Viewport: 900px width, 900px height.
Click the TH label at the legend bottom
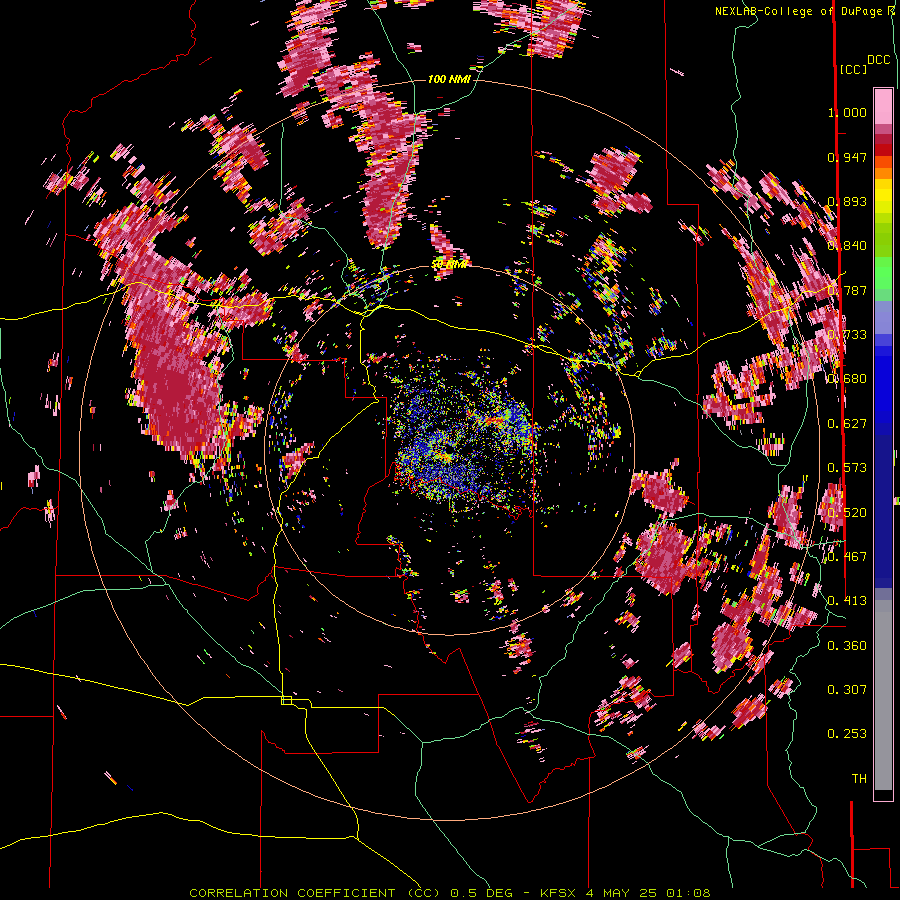coord(859,779)
